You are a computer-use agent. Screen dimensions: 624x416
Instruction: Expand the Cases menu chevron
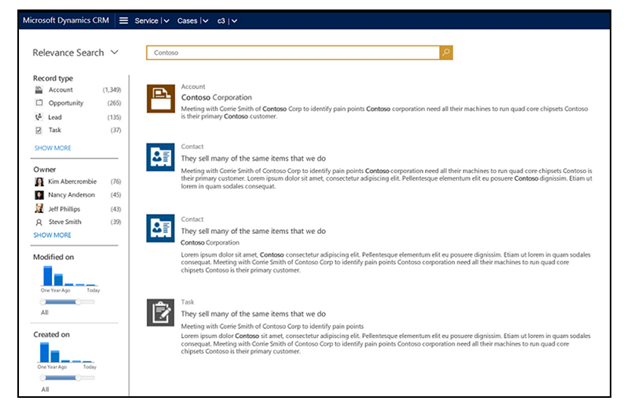205,21
